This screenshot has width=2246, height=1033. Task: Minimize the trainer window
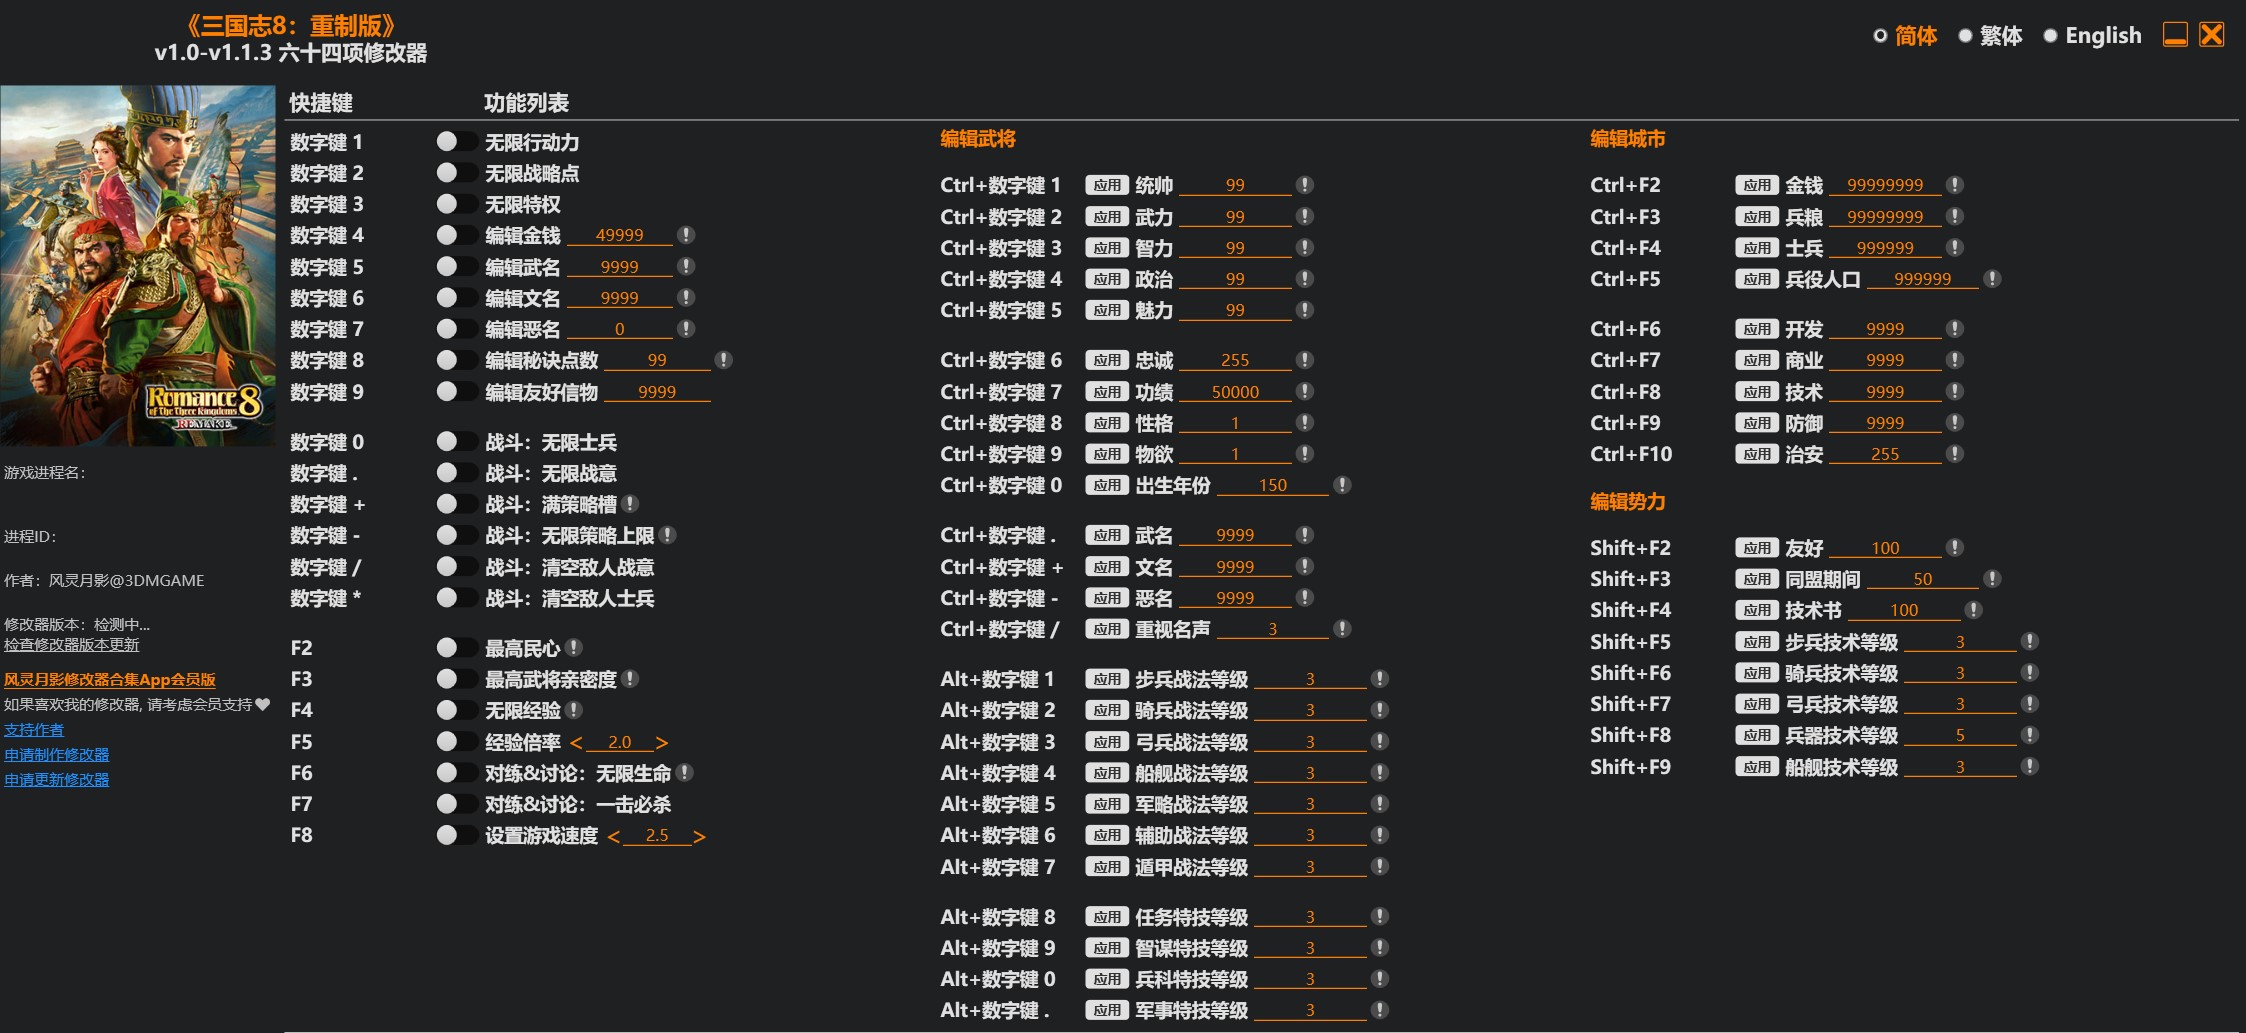point(2175,35)
